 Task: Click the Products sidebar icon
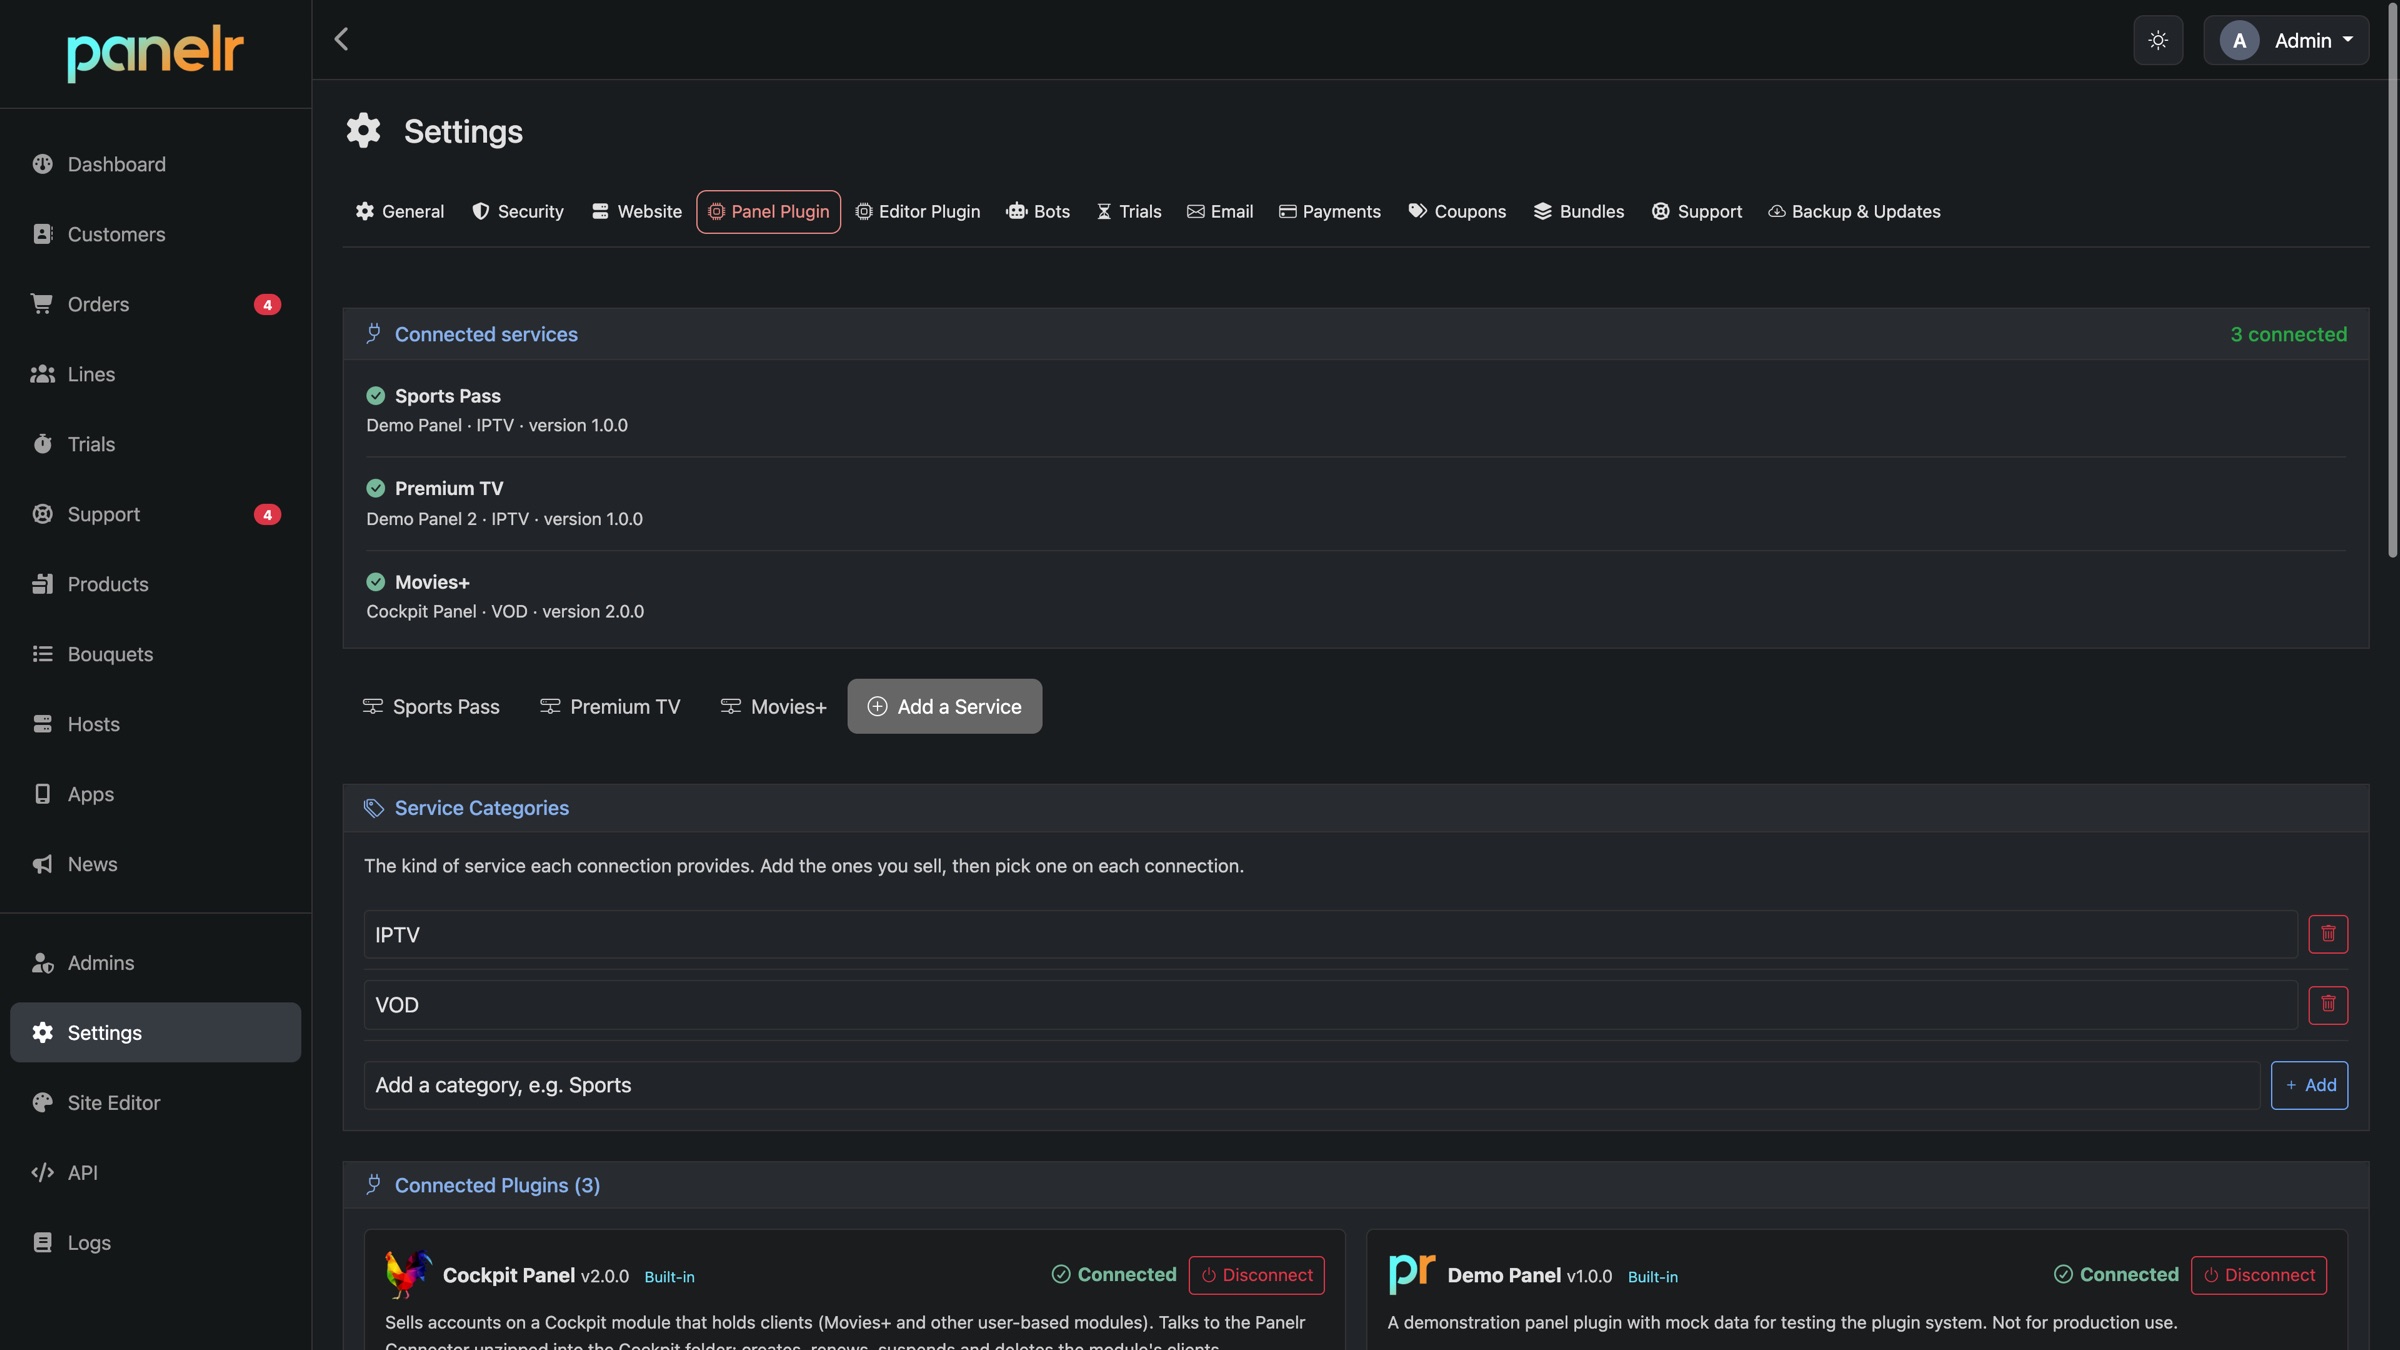pos(42,584)
